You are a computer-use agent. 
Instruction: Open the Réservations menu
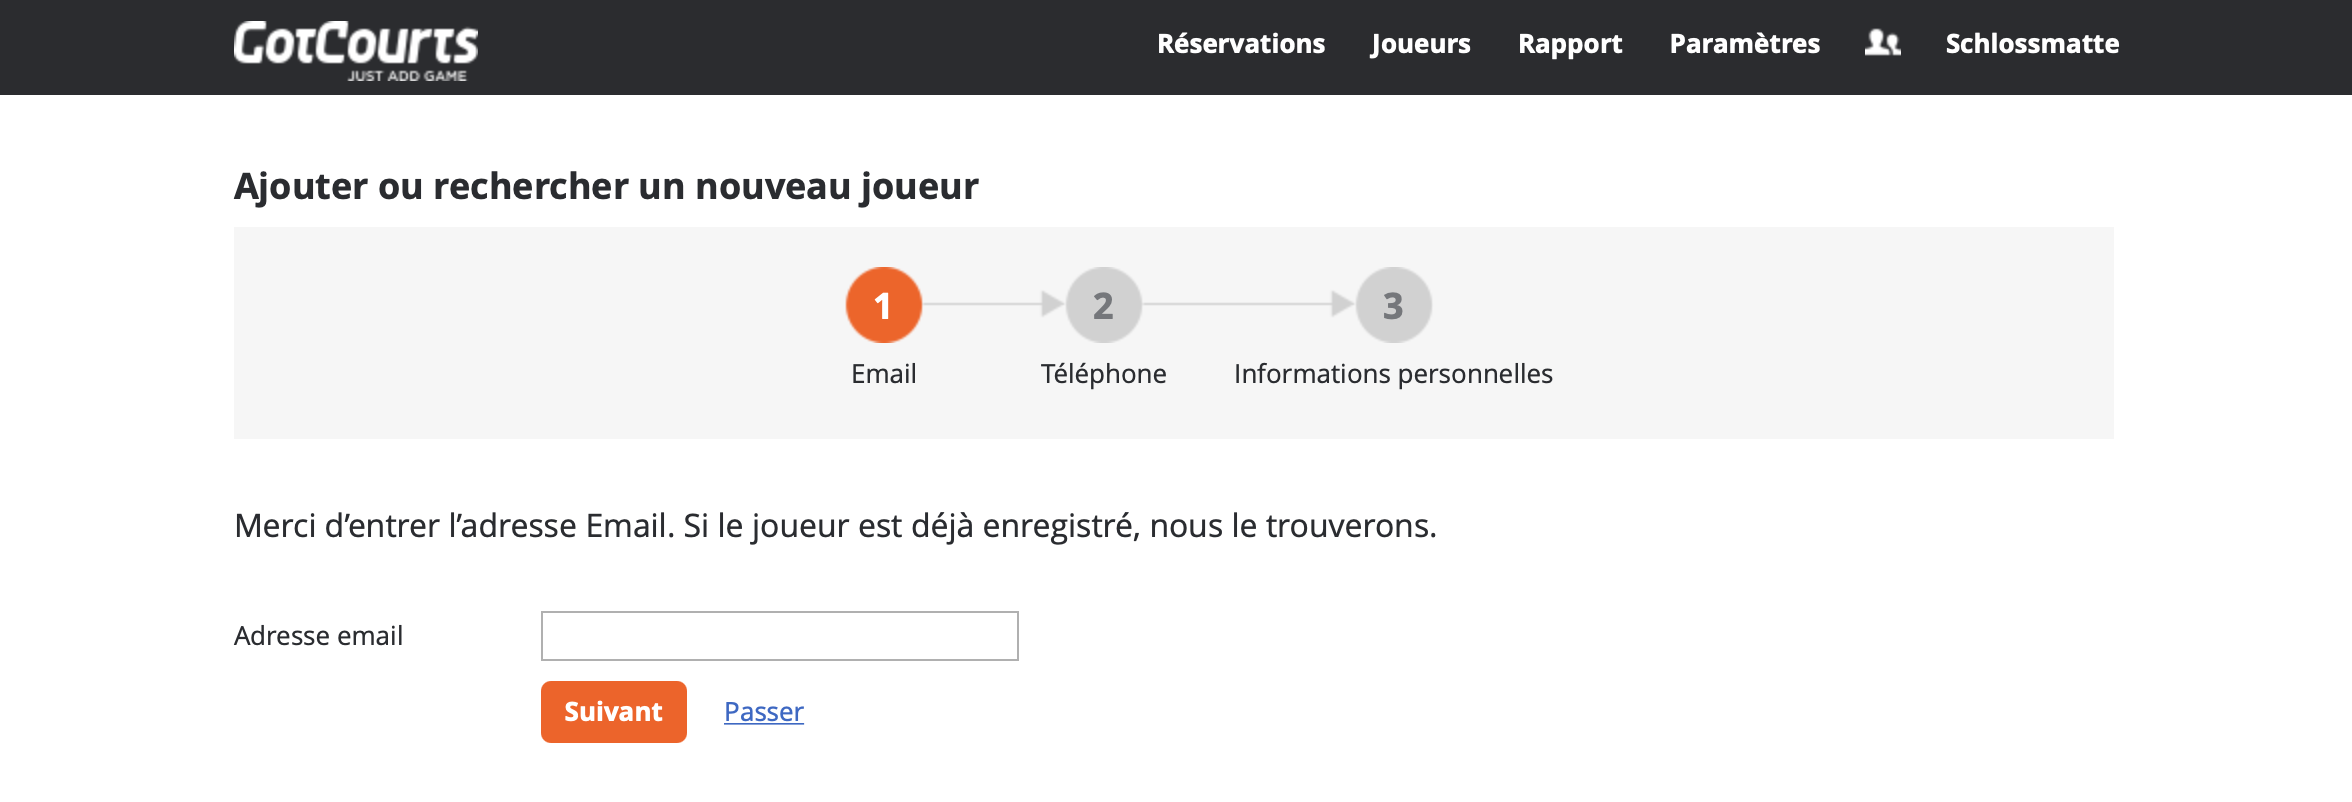click(x=1241, y=44)
